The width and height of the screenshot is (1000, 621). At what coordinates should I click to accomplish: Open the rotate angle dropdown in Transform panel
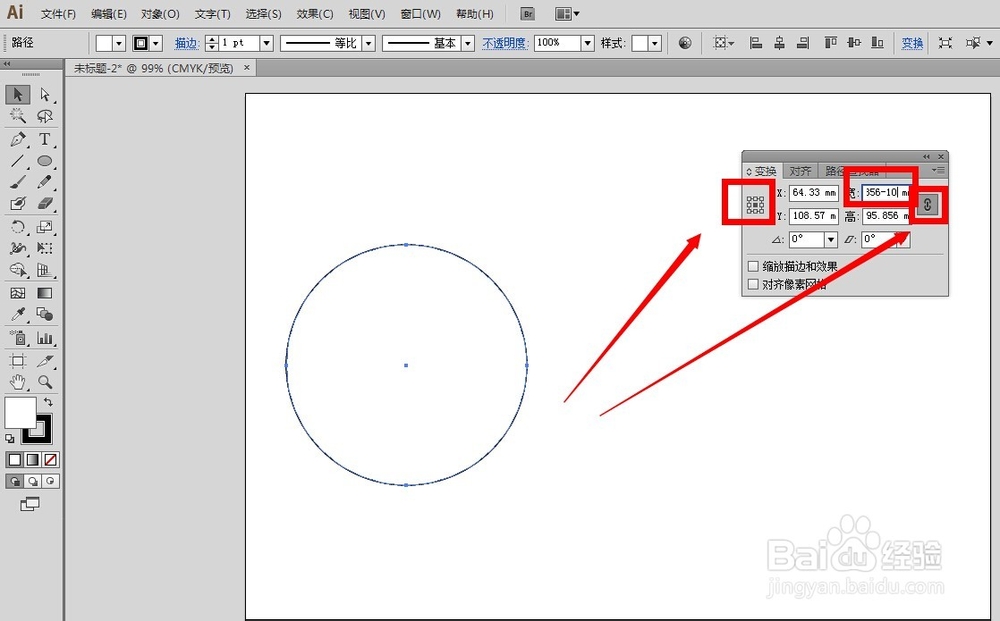(830, 240)
